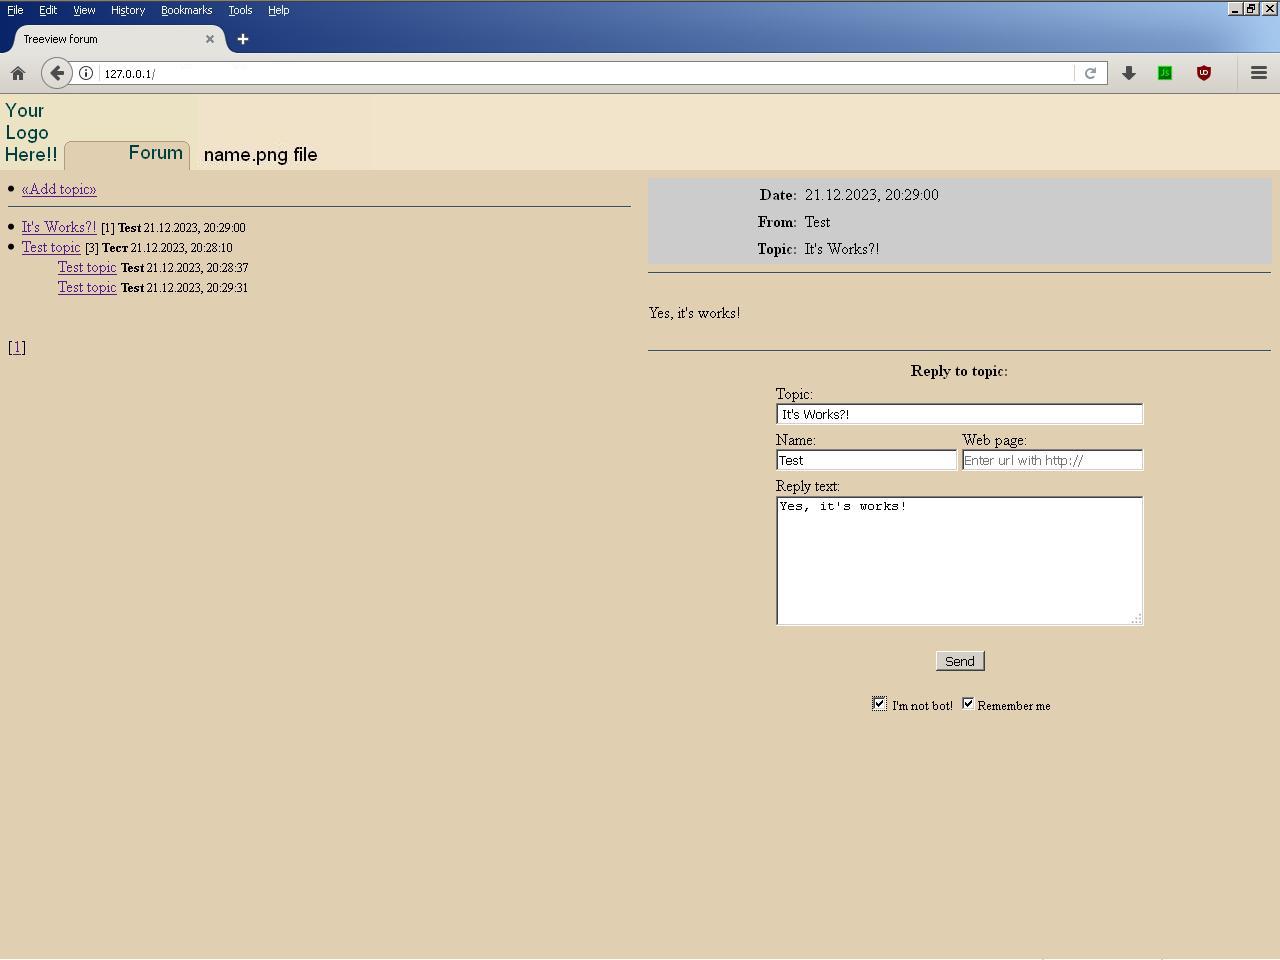1280x960 pixels.
Task: Click the browser Home icon
Action: (18, 73)
